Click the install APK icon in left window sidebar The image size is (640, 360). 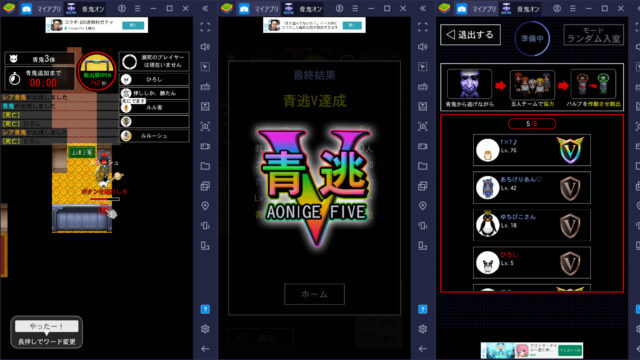point(205,107)
